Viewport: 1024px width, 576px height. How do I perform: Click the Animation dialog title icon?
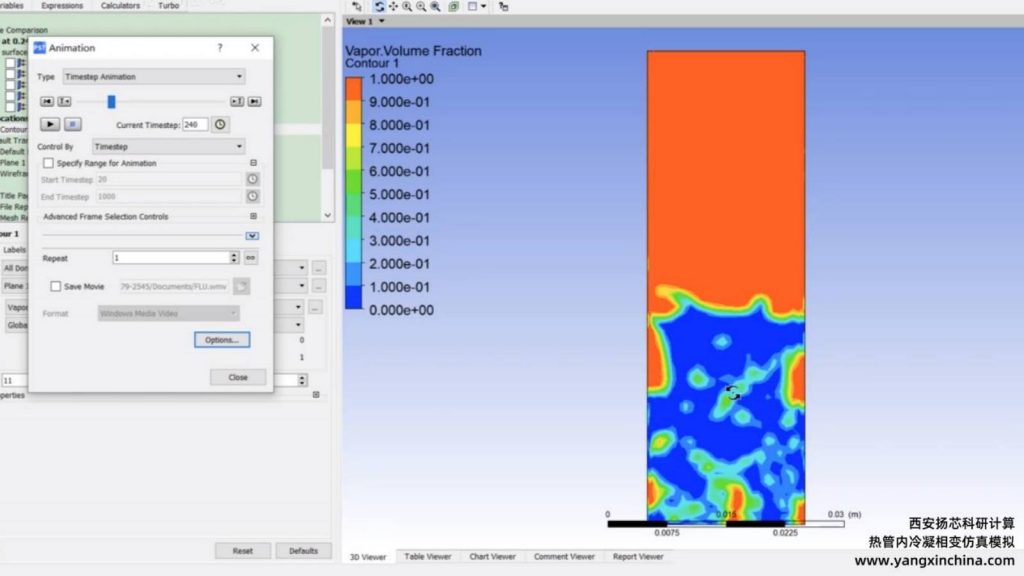point(39,48)
